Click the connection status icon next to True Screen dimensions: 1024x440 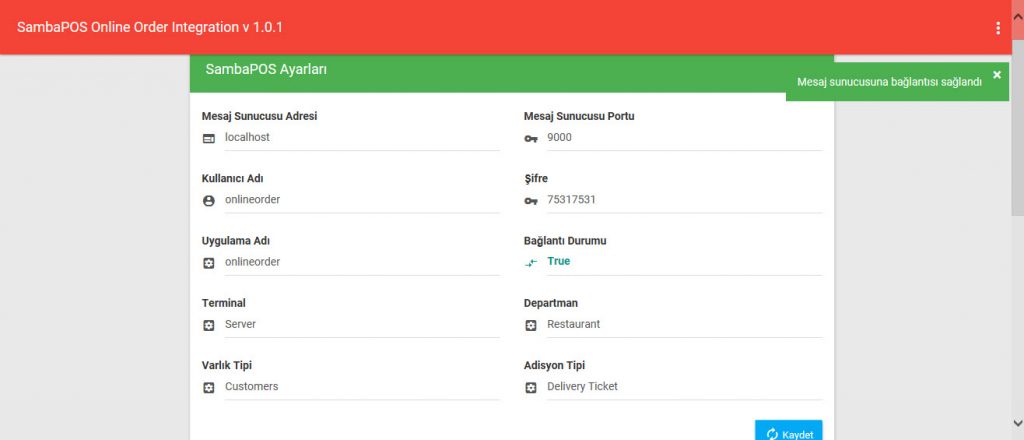[x=531, y=262]
